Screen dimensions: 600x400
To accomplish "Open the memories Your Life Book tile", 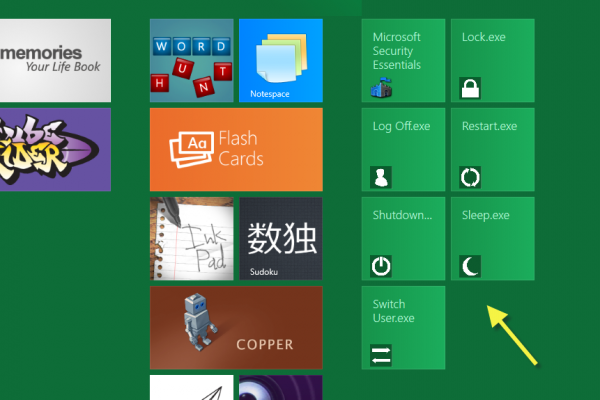I will 55,60.
